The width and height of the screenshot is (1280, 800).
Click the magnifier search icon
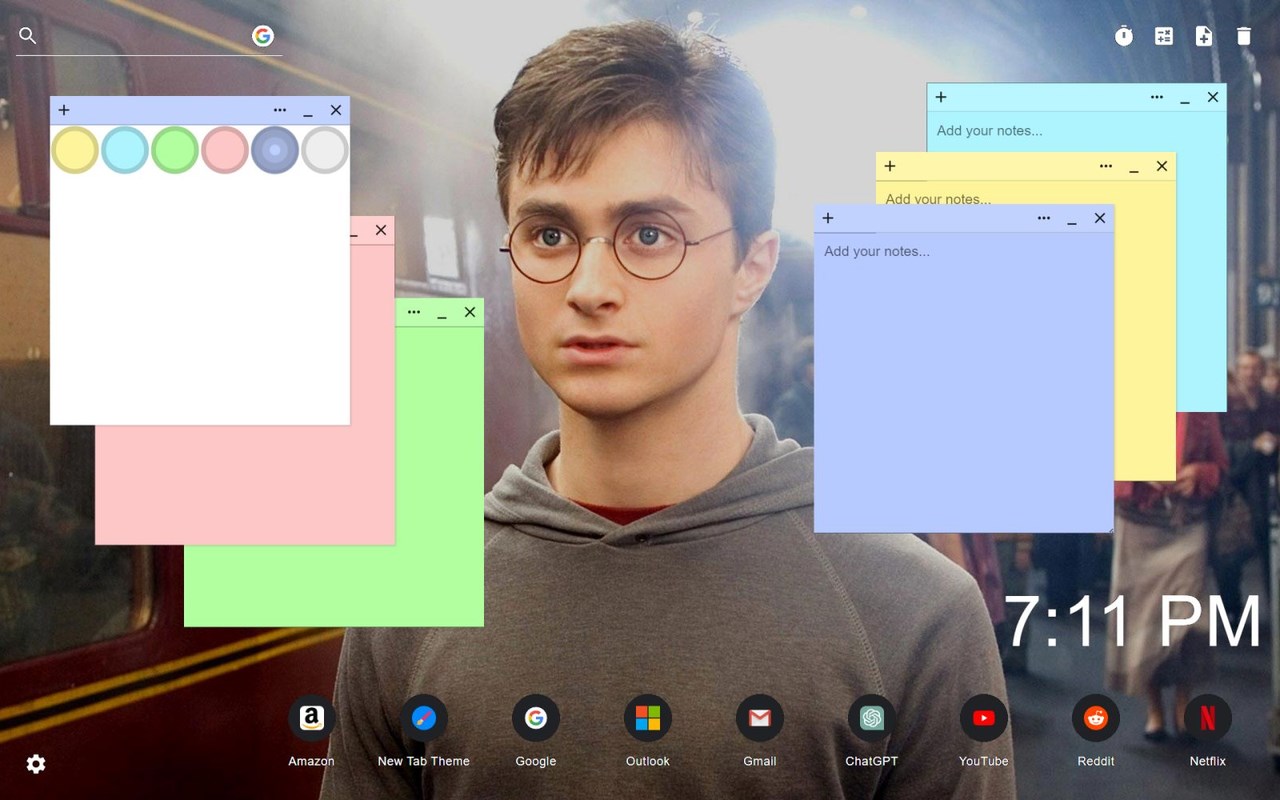point(28,36)
